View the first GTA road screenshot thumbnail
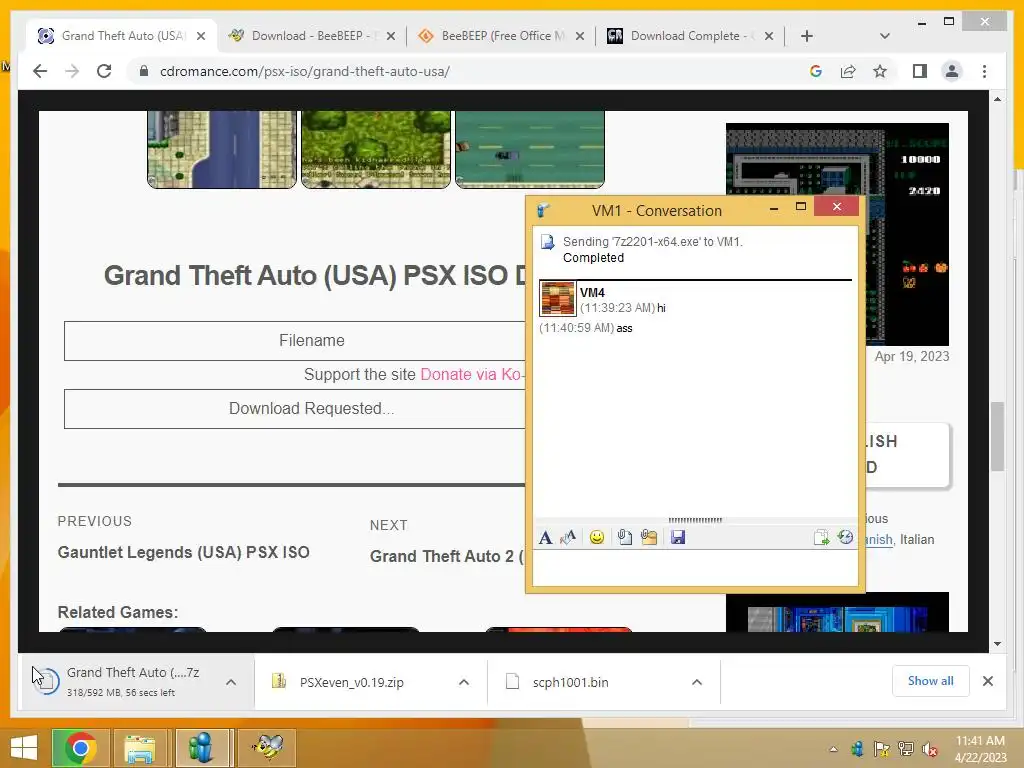Viewport: 1024px width, 768px height. tap(222, 150)
